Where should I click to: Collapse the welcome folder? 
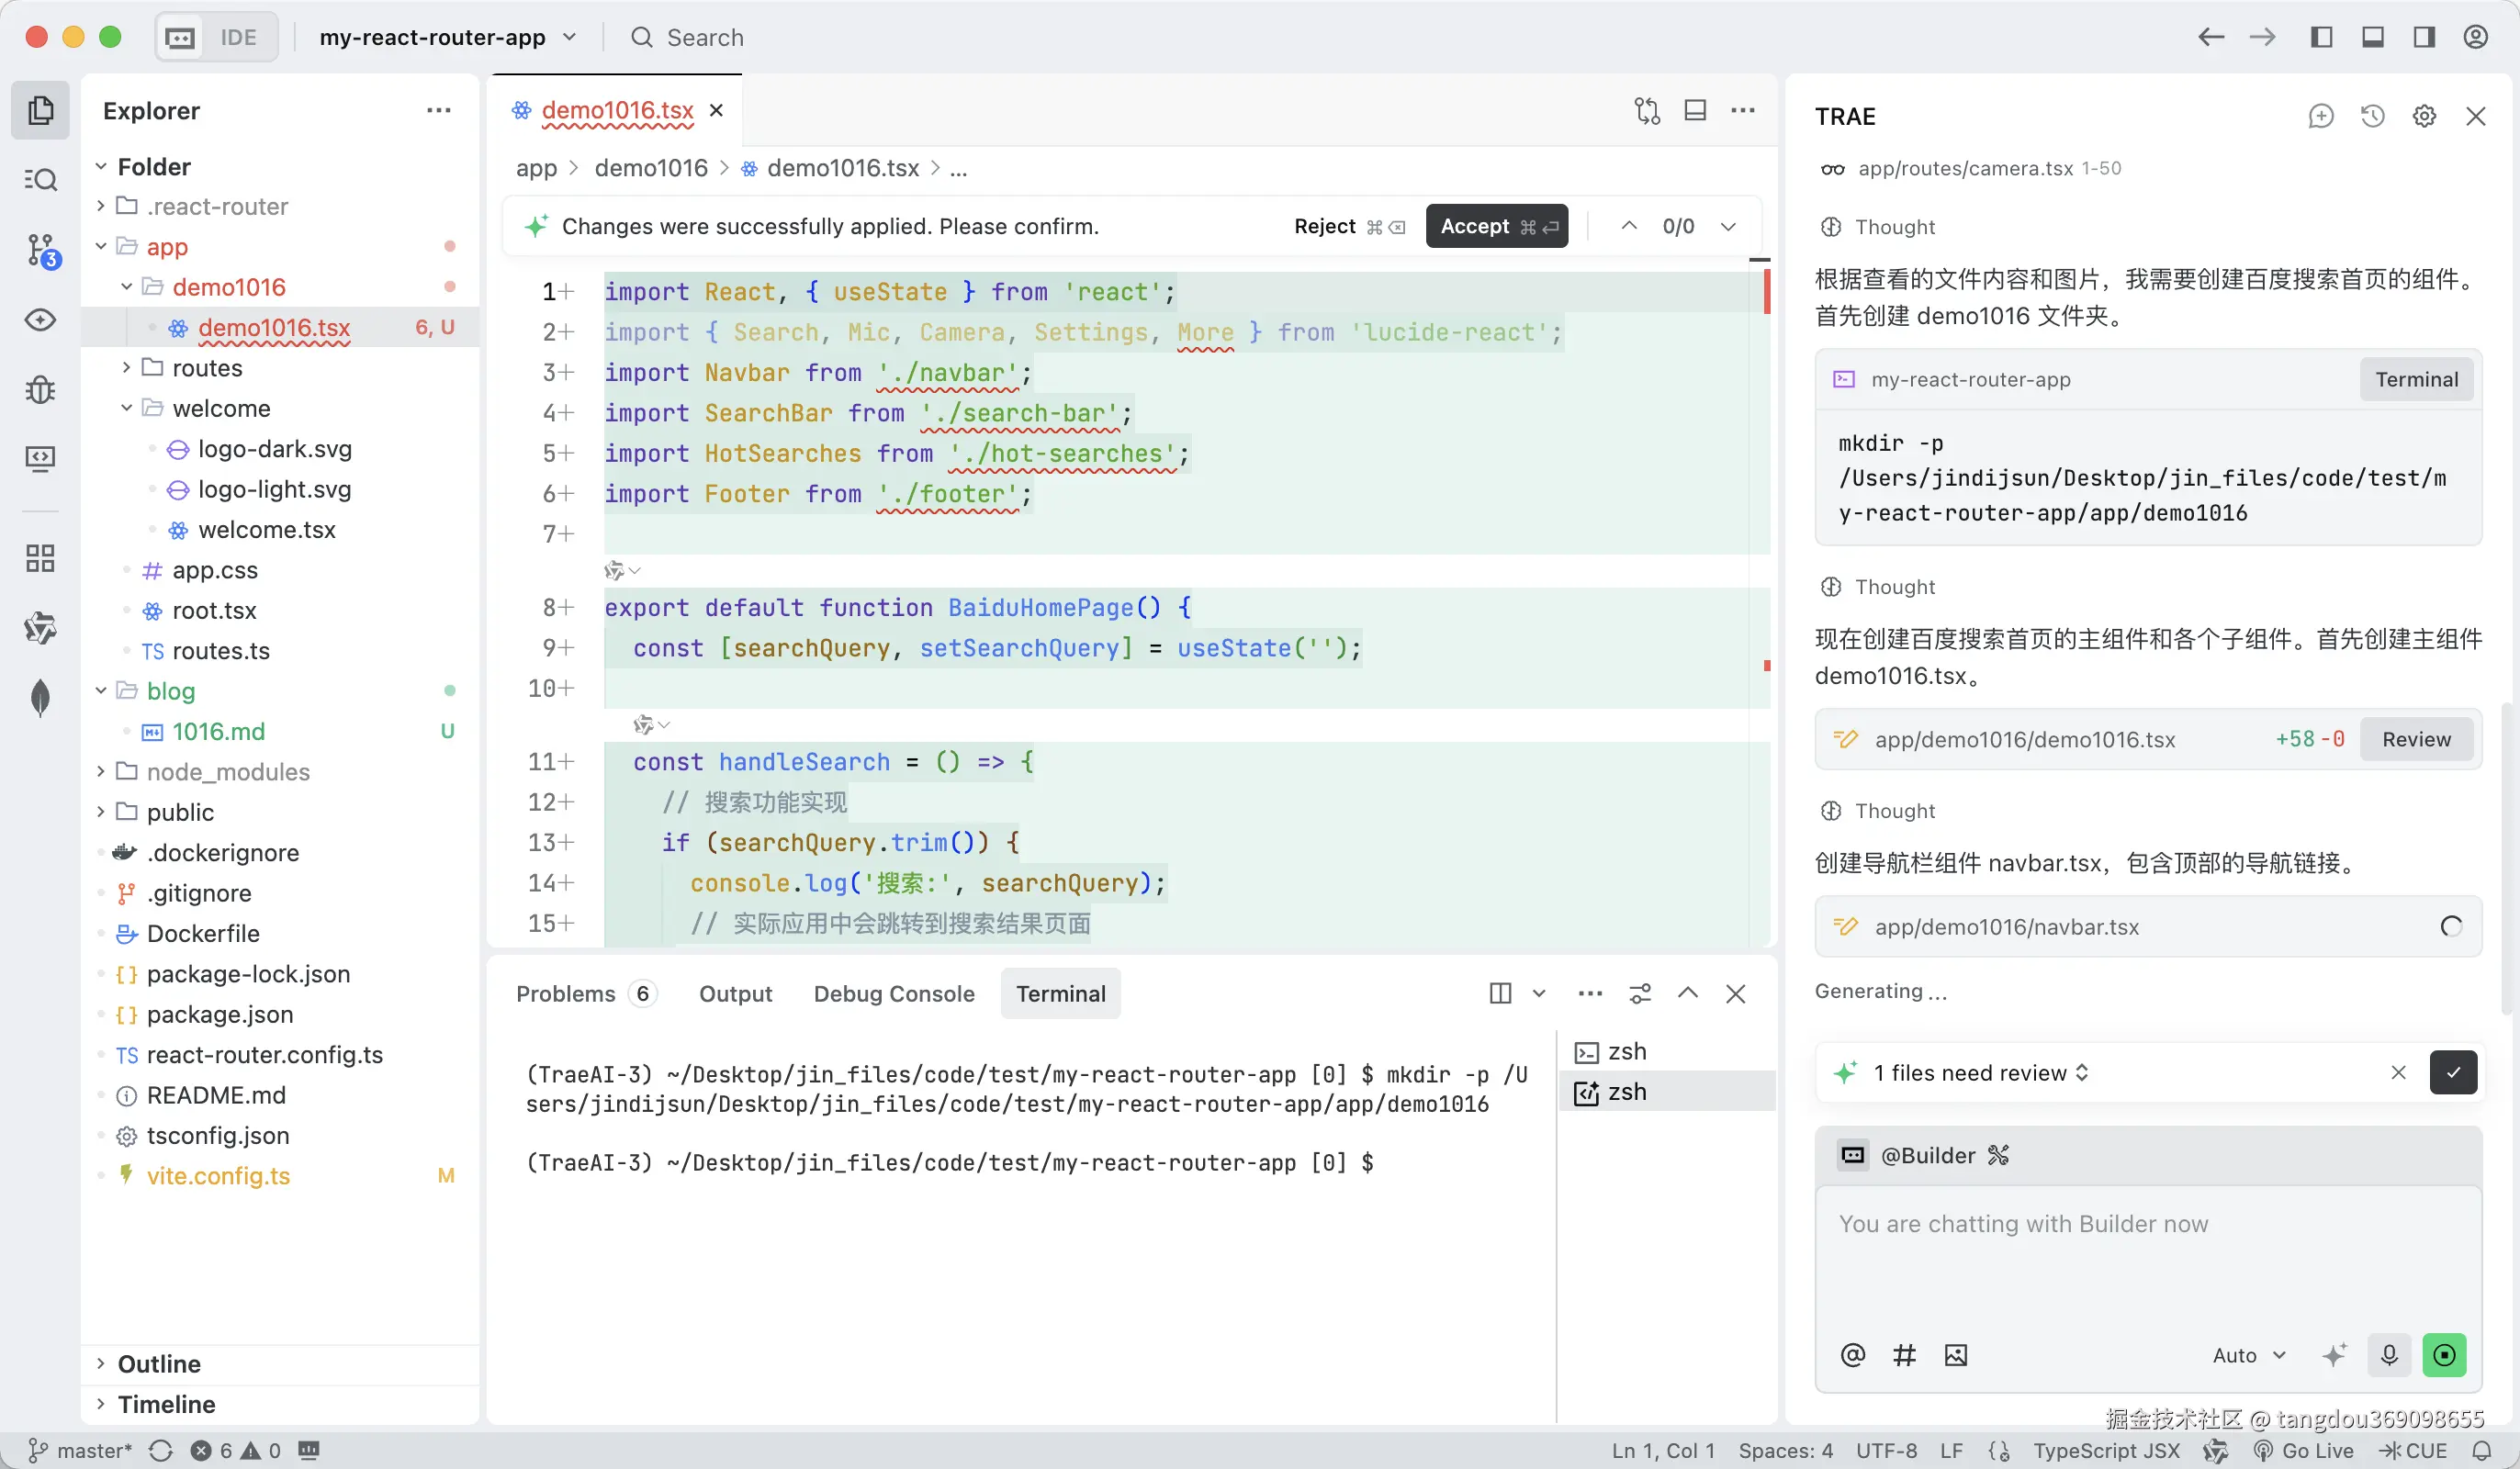[x=221, y=409]
